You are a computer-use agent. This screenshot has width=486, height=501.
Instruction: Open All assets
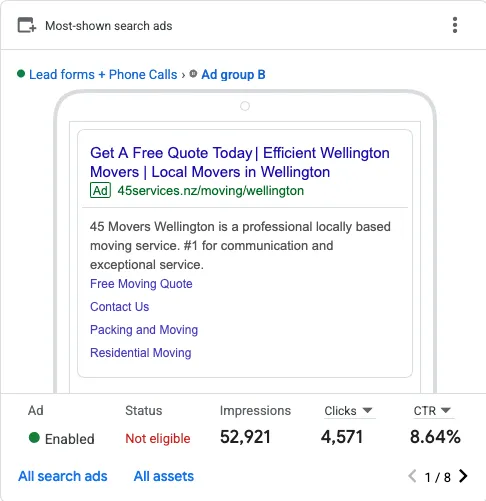[x=164, y=476]
